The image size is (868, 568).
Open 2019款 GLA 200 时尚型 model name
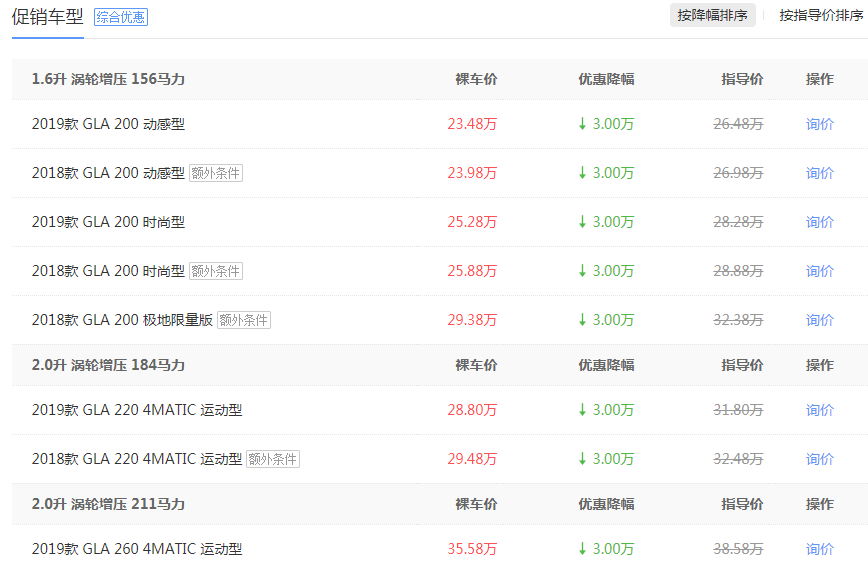tap(108, 222)
